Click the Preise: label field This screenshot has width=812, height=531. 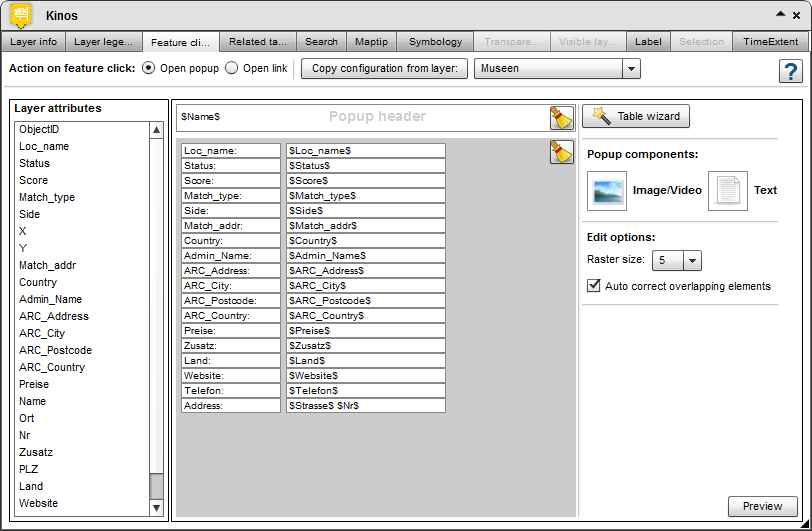coord(231,331)
